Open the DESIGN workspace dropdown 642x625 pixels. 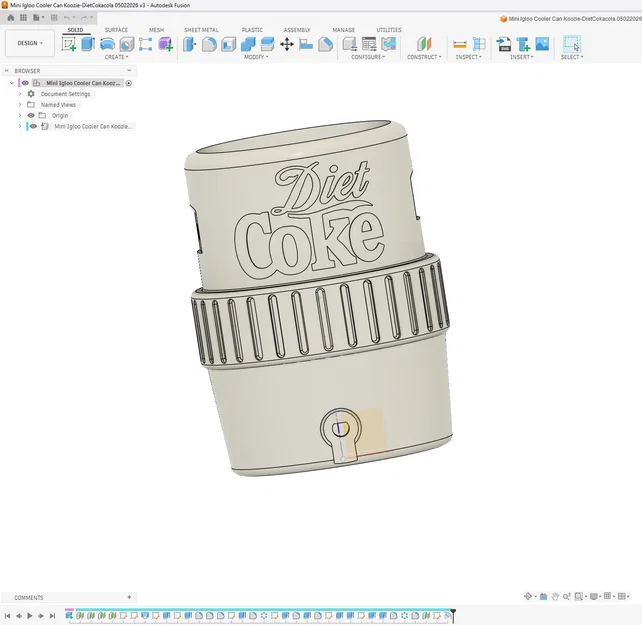pos(30,43)
